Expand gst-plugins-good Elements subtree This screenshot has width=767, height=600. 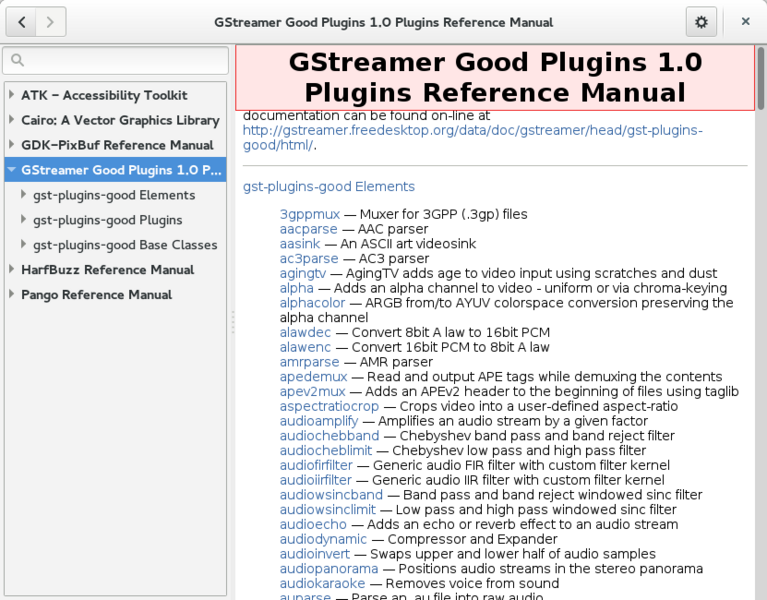pos(23,194)
